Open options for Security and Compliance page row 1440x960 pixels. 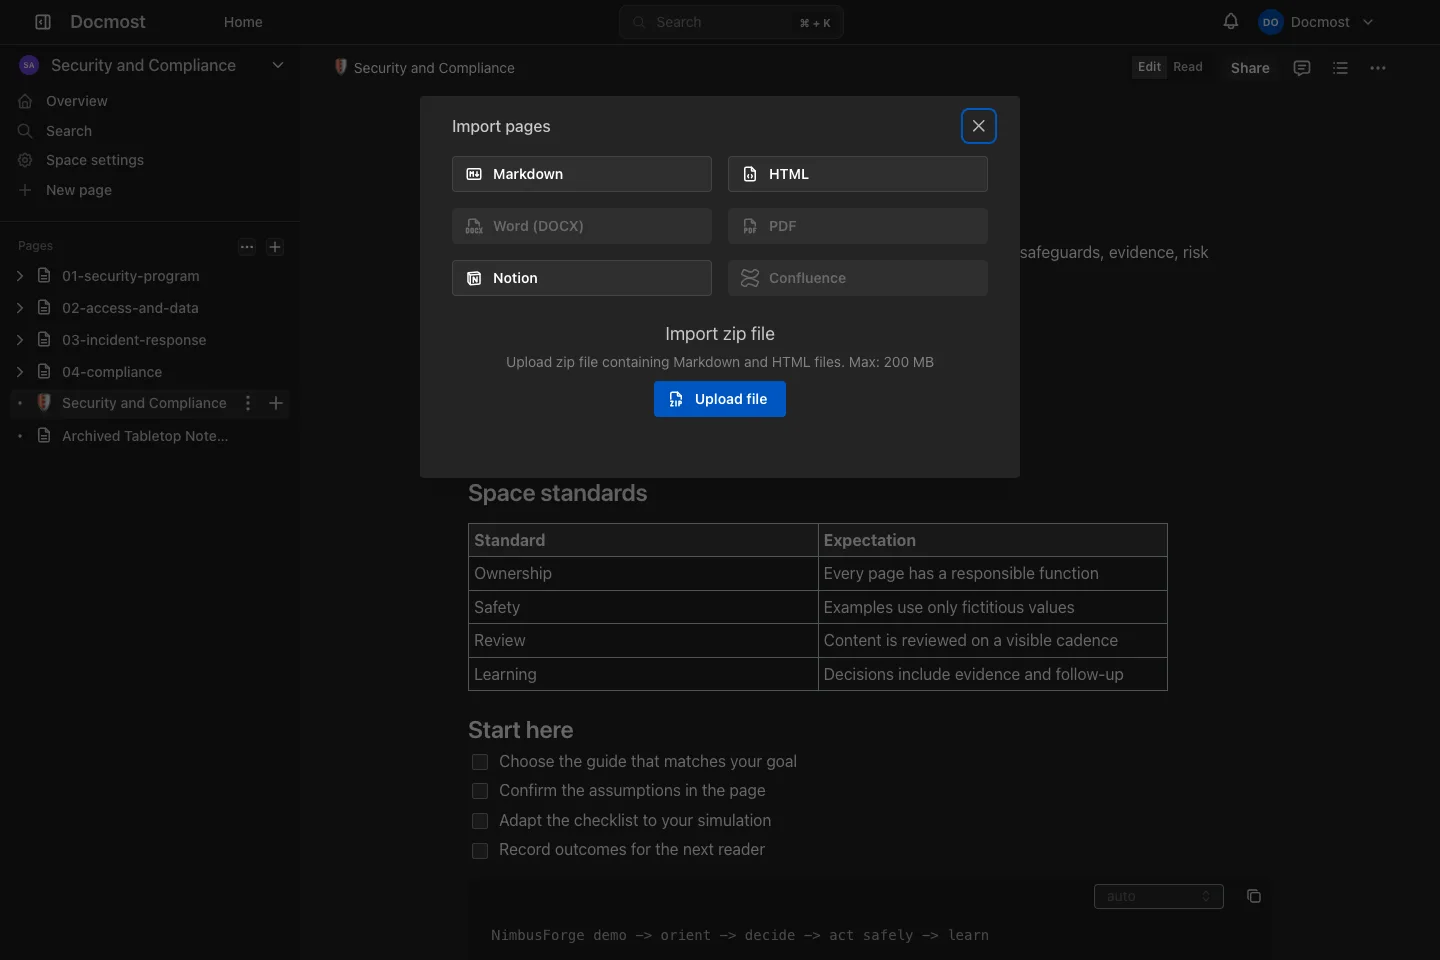[x=248, y=403]
